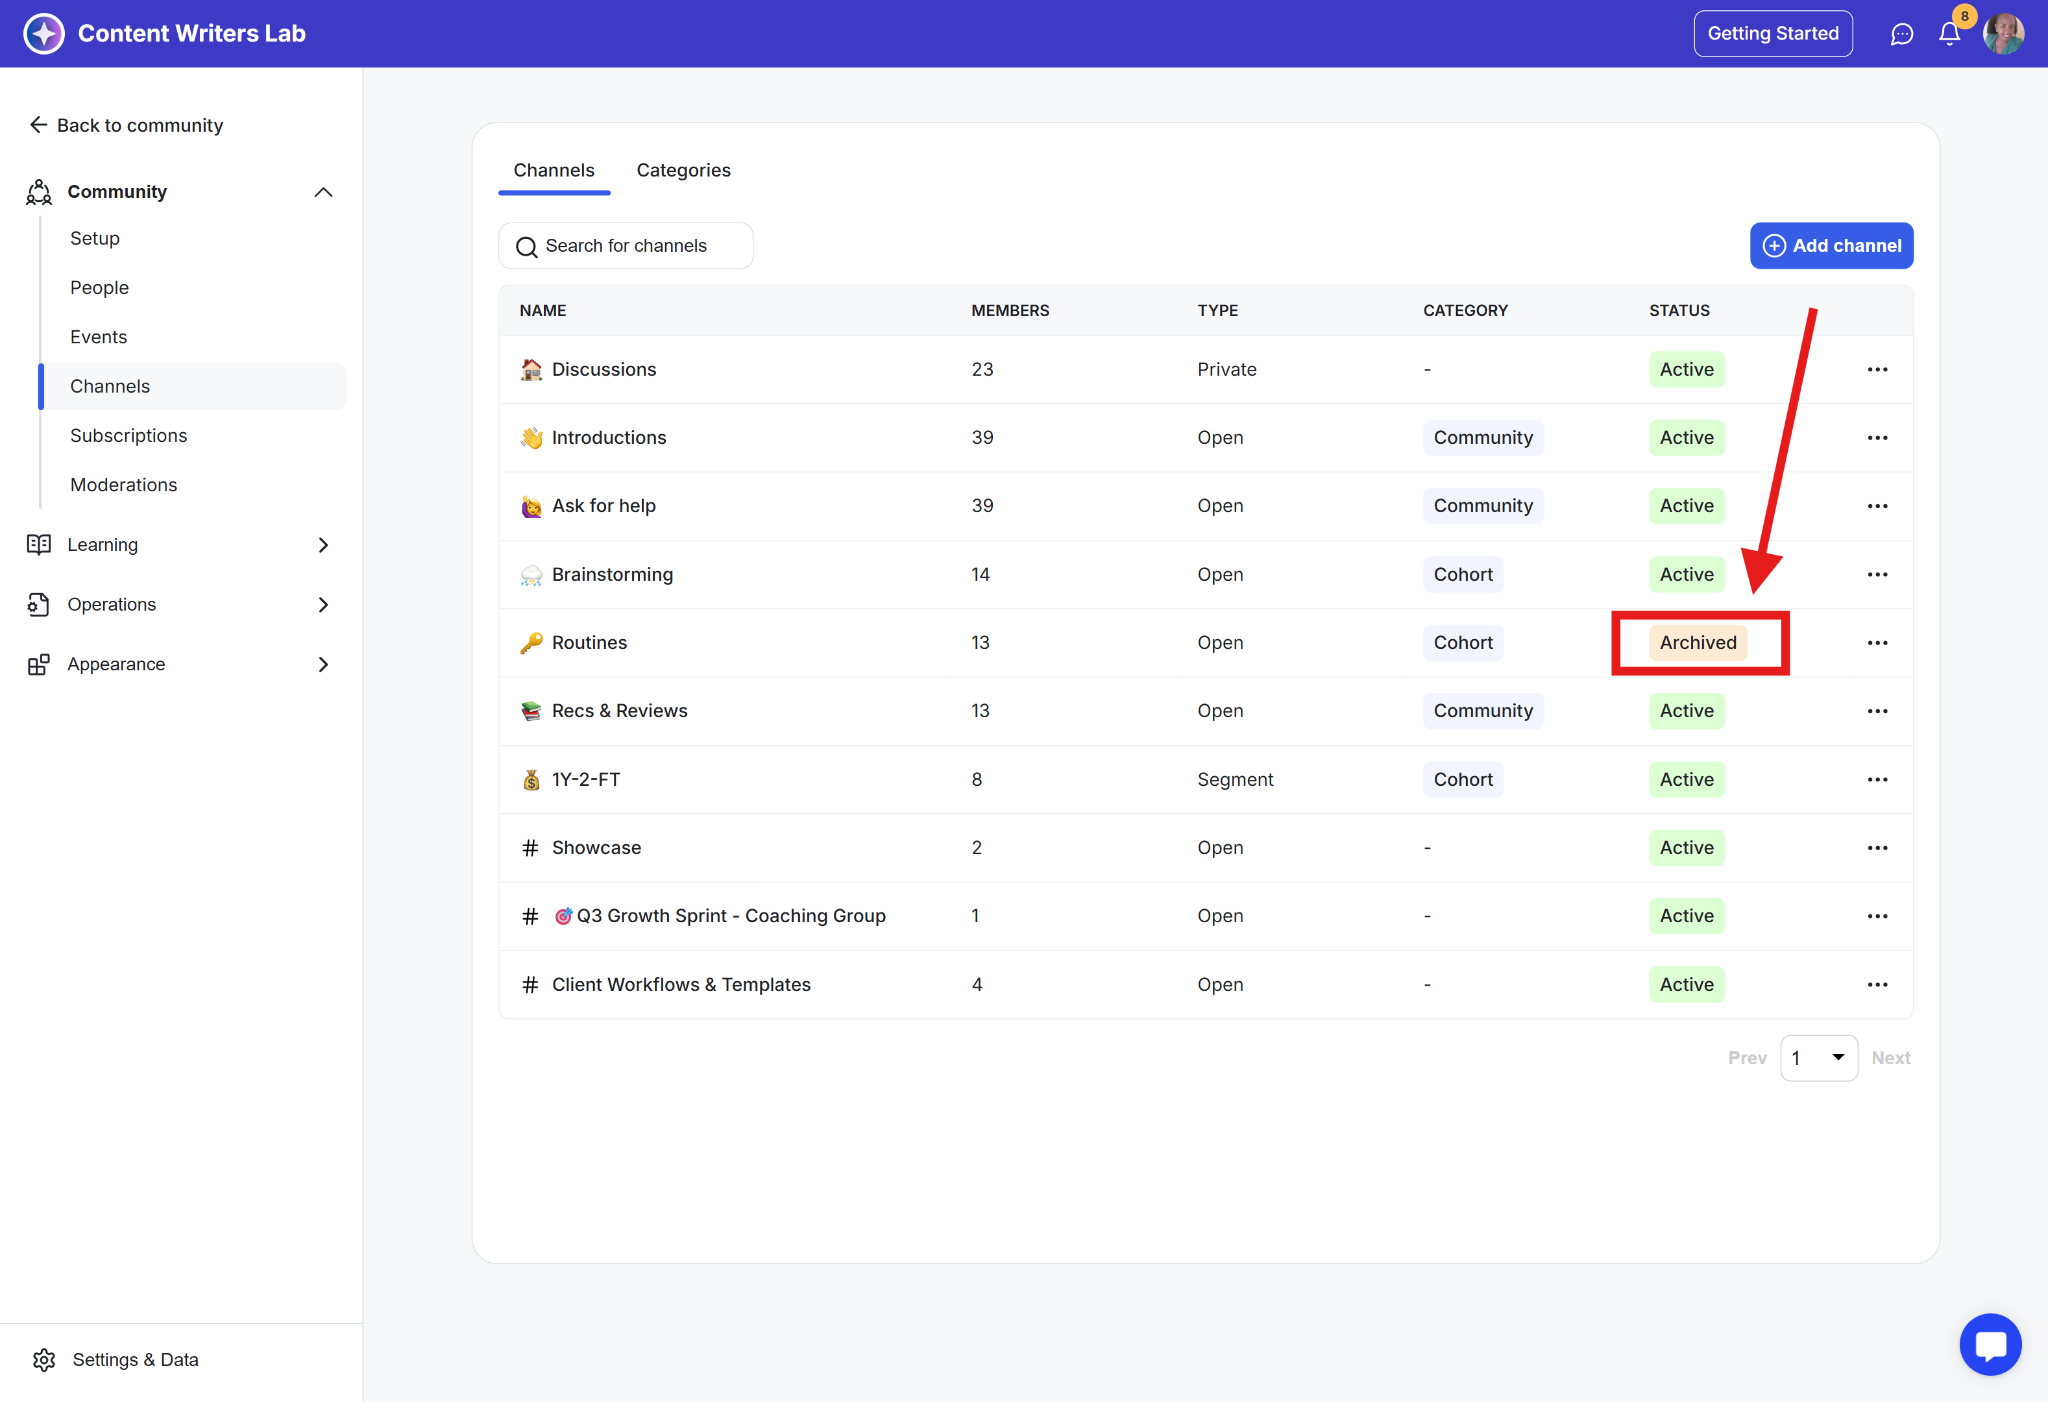
Task: Switch to the Categories tab
Action: [x=683, y=170]
